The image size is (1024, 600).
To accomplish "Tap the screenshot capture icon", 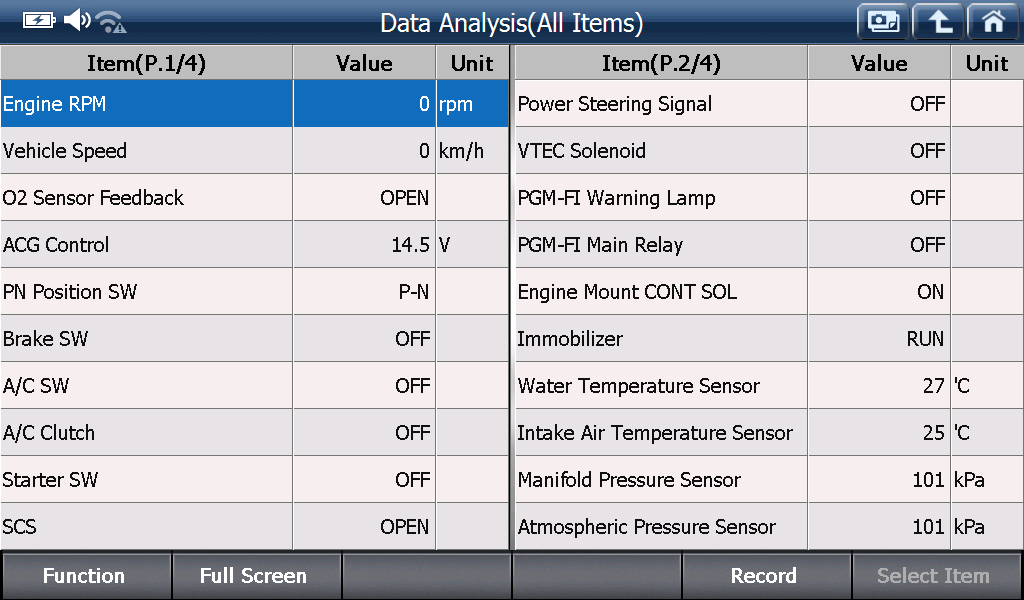I will 883,22.
